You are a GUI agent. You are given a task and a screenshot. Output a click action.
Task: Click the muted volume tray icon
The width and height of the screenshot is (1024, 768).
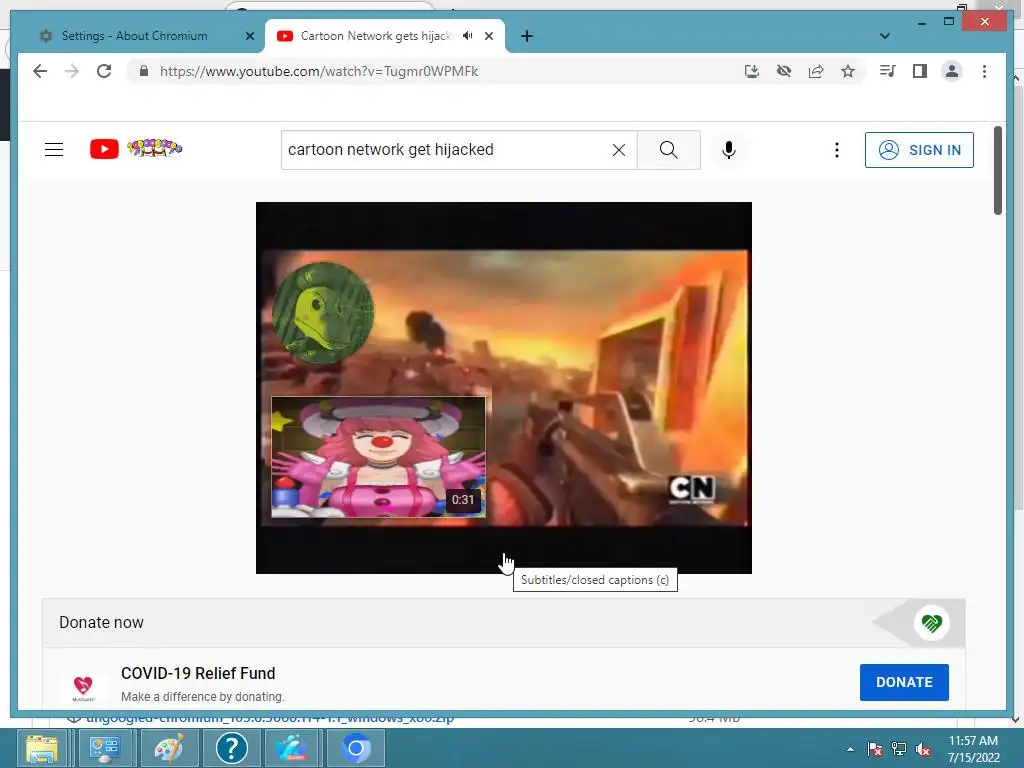click(923, 750)
